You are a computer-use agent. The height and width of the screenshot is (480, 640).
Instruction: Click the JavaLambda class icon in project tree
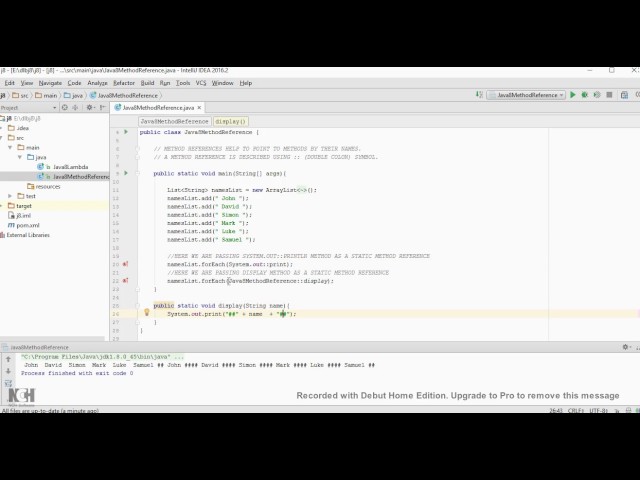40,167
